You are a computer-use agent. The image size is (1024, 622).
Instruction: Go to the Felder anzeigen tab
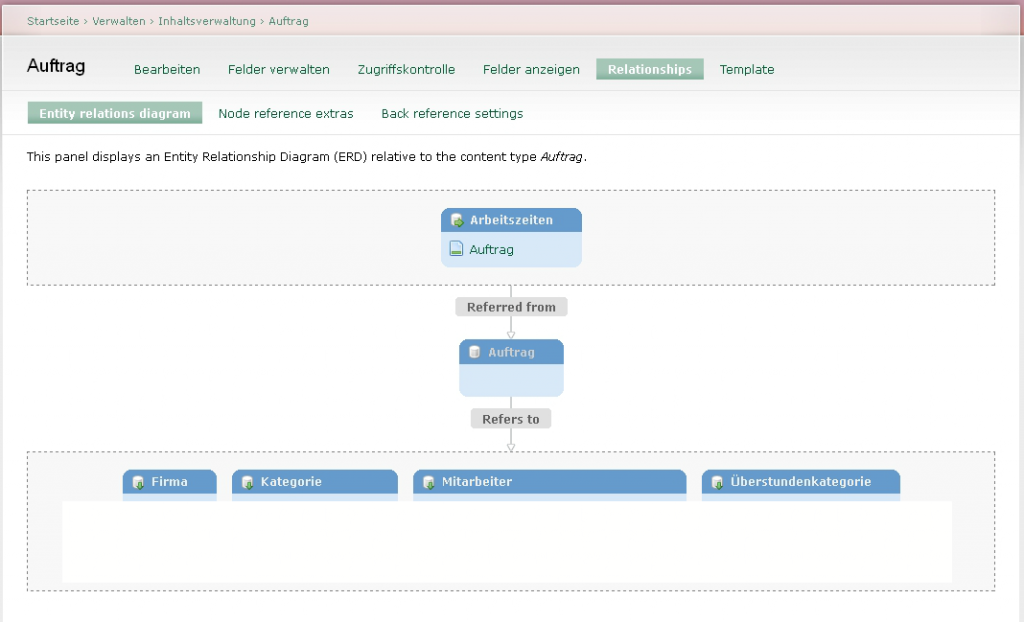pyautogui.click(x=531, y=69)
